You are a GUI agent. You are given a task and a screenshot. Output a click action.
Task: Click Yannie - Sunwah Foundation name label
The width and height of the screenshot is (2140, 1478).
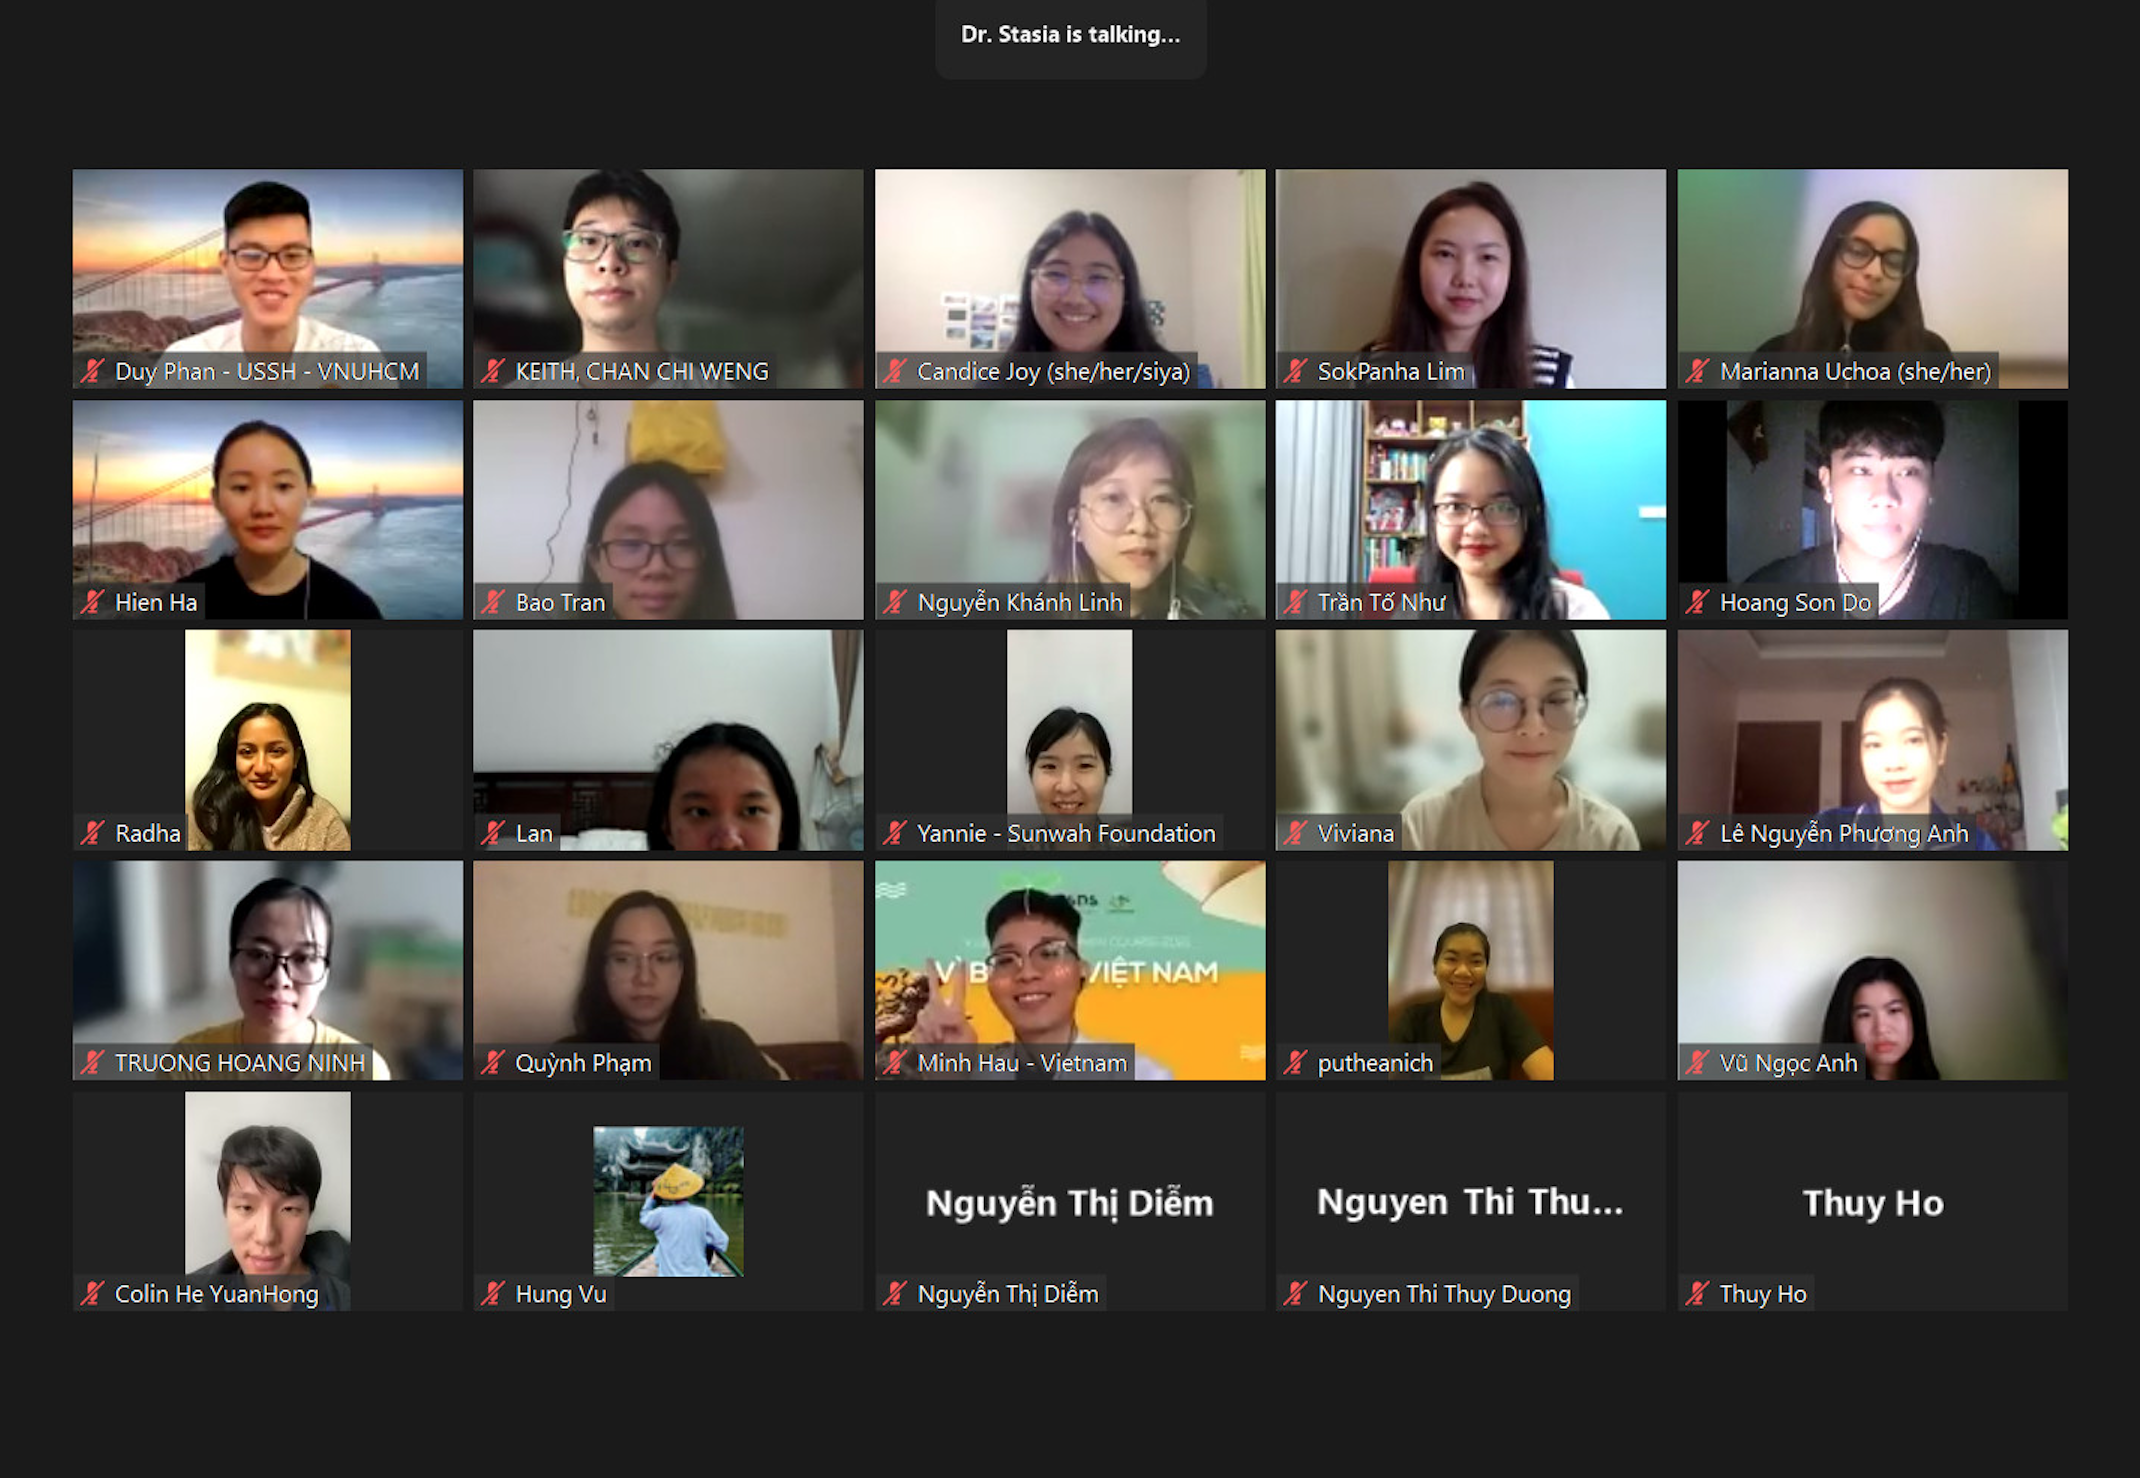click(x=1066, y=833)
